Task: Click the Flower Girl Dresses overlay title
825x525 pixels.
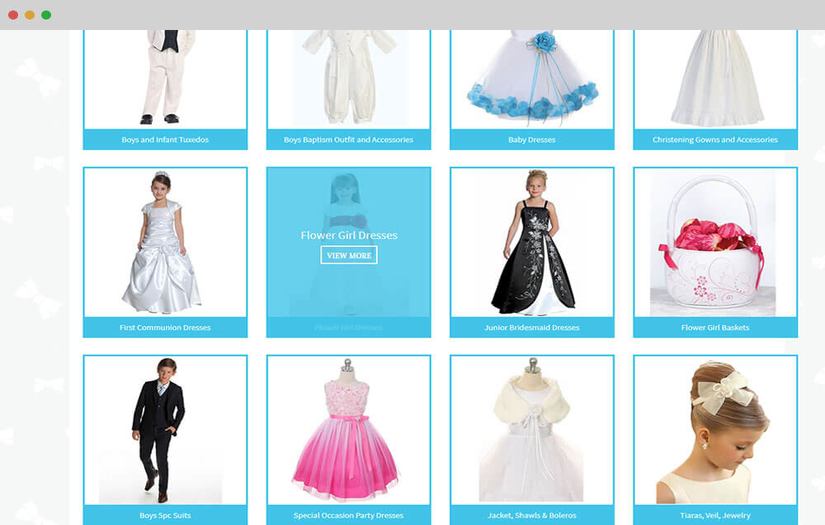Action: click(x=349, y=235)
